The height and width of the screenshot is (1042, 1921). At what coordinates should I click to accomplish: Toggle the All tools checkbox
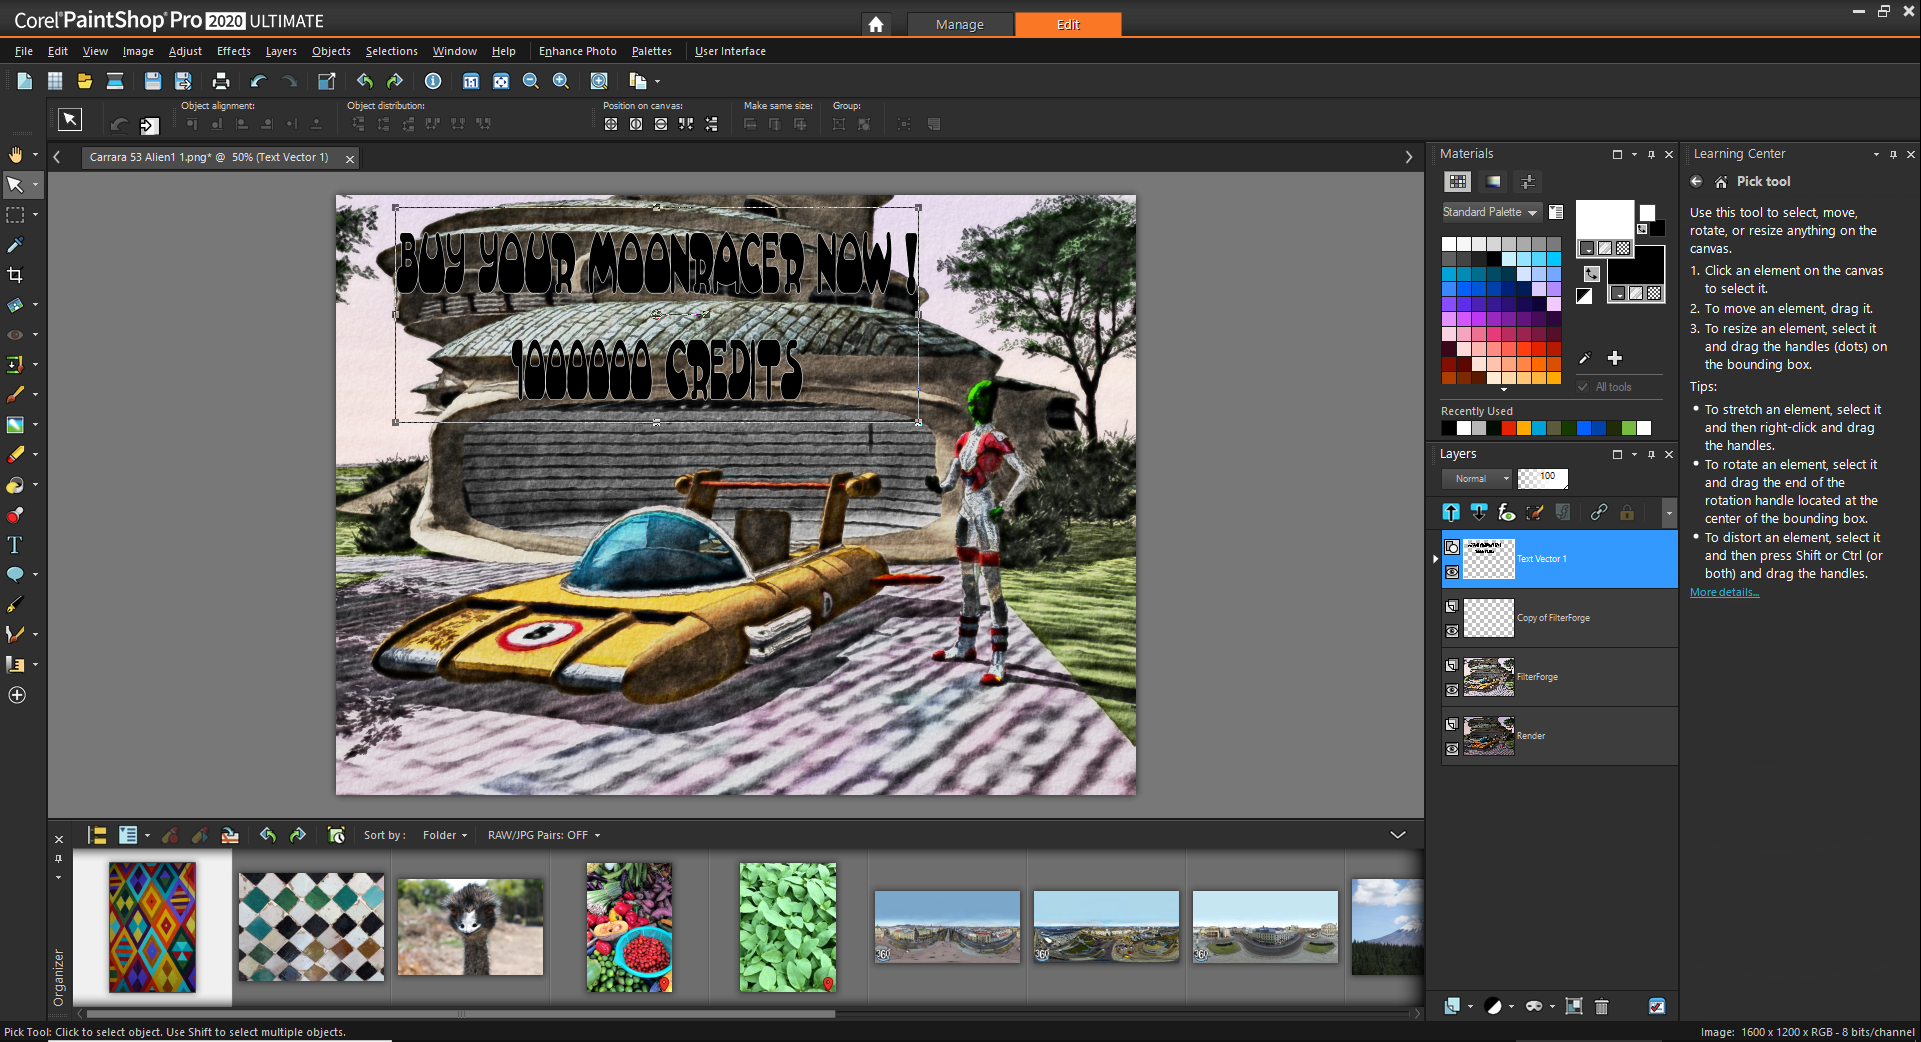point(1583,387)
